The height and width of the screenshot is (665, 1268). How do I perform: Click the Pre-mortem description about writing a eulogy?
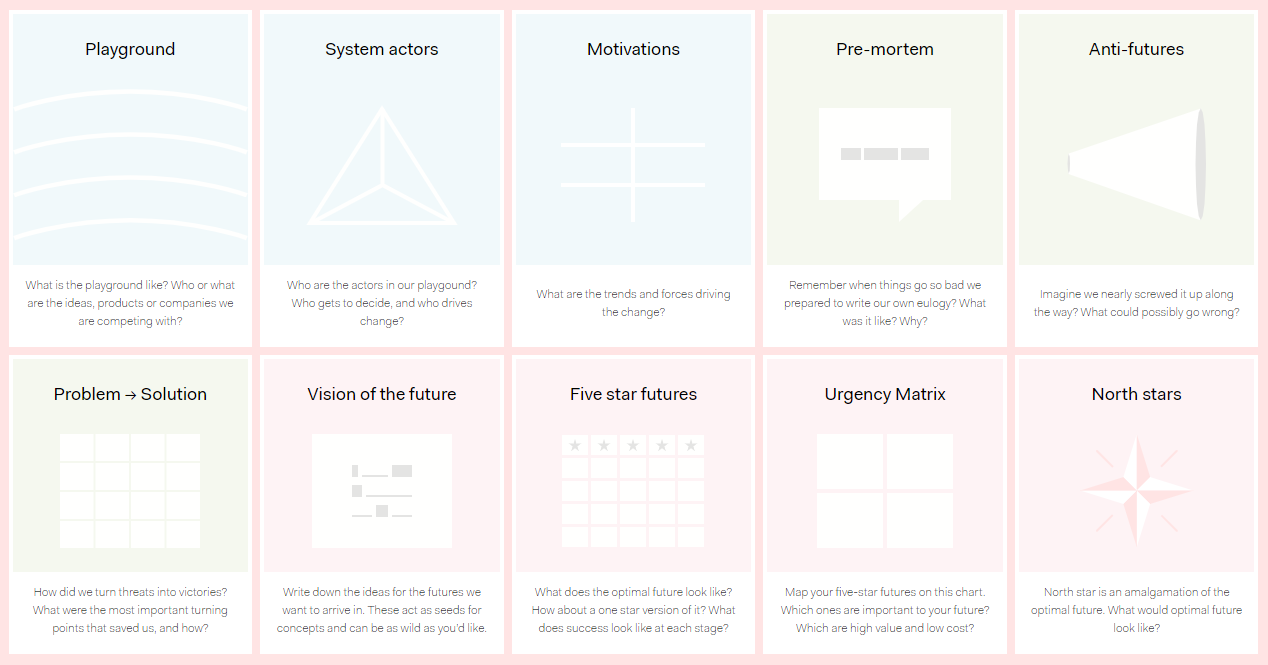(884, 303)
